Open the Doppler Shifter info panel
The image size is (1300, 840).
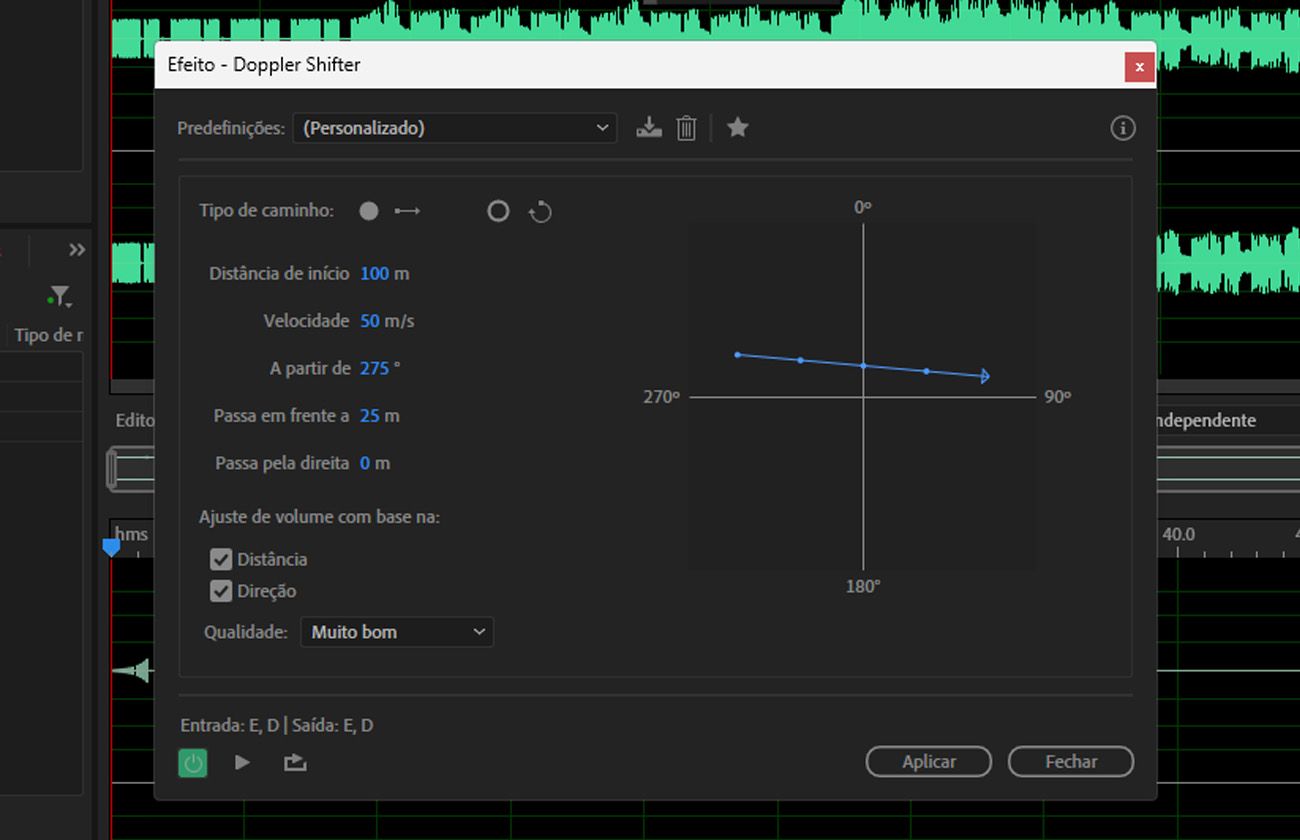(1122, 128)
